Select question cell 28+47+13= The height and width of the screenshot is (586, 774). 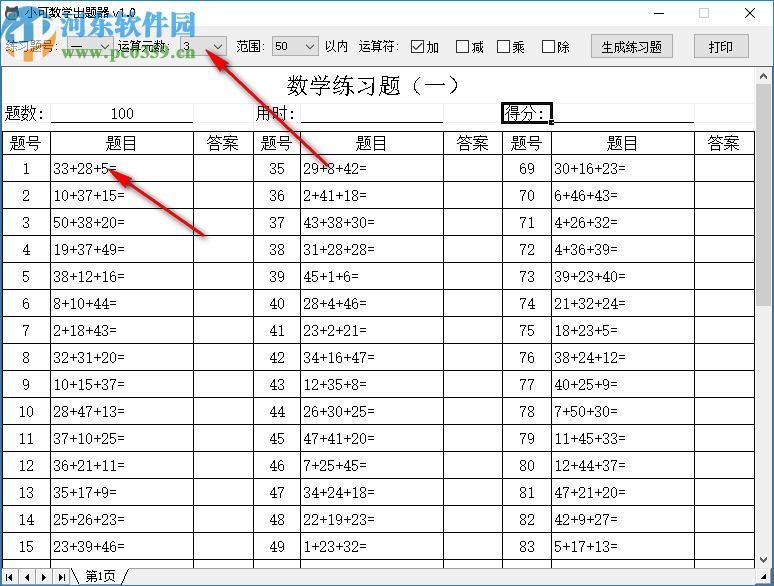[x=122, y=411]
